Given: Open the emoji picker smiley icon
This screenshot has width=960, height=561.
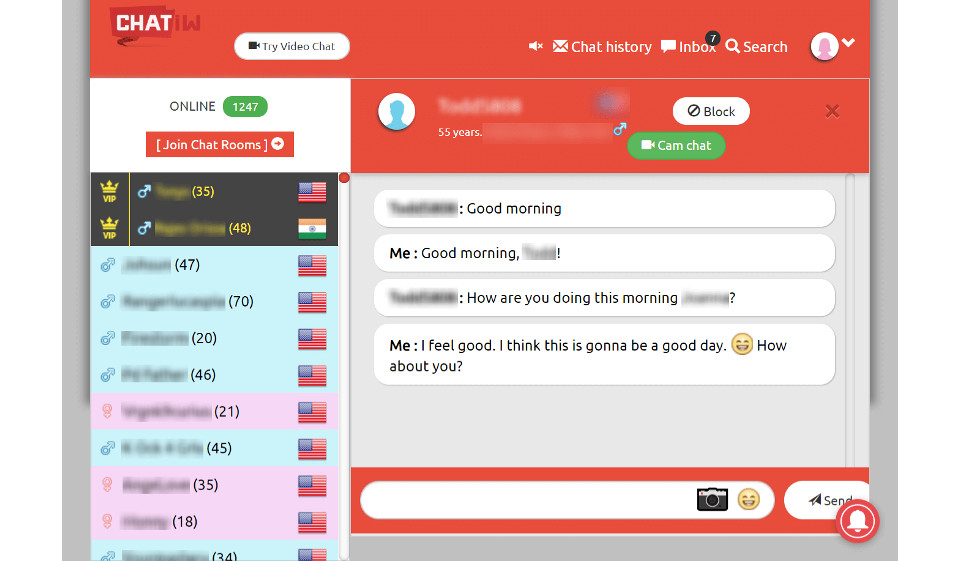Looking at the screenshot, I should click(x=749, y=499).
